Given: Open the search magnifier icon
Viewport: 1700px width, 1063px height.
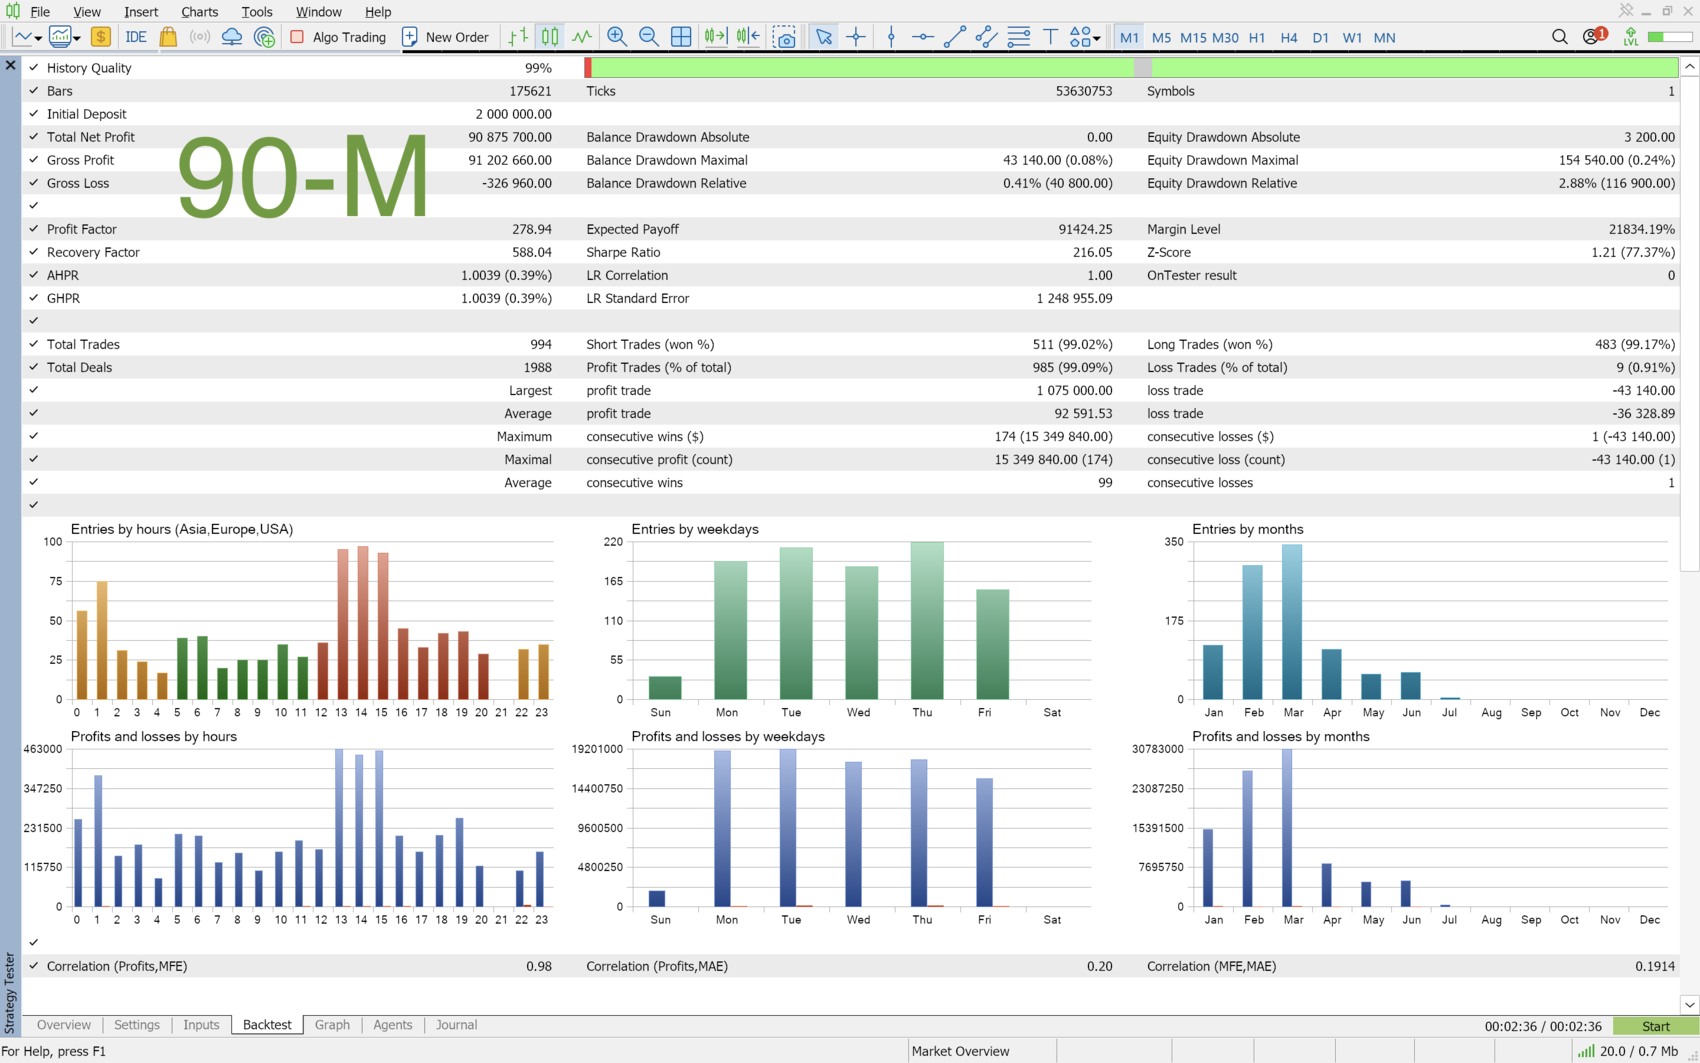Looking at the screenshot, I should pos(1559,37).
